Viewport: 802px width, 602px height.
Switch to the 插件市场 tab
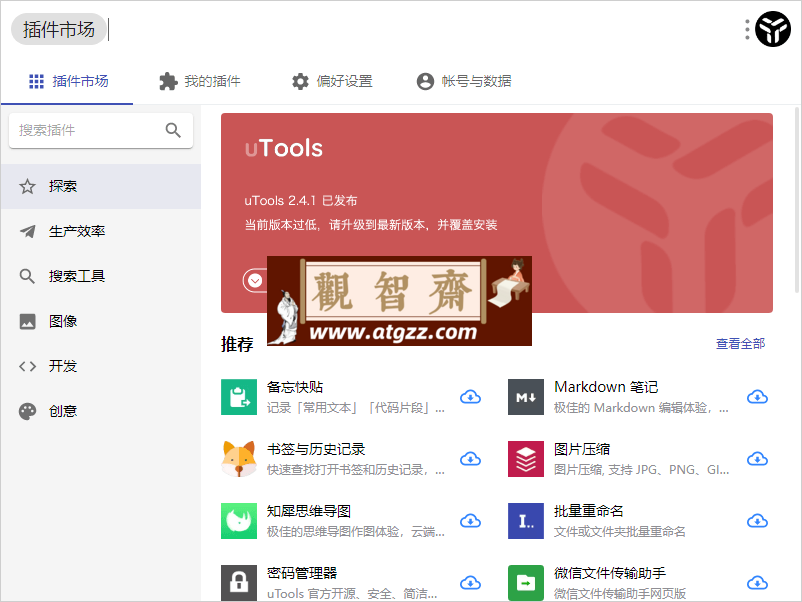[x=67, y=81]
